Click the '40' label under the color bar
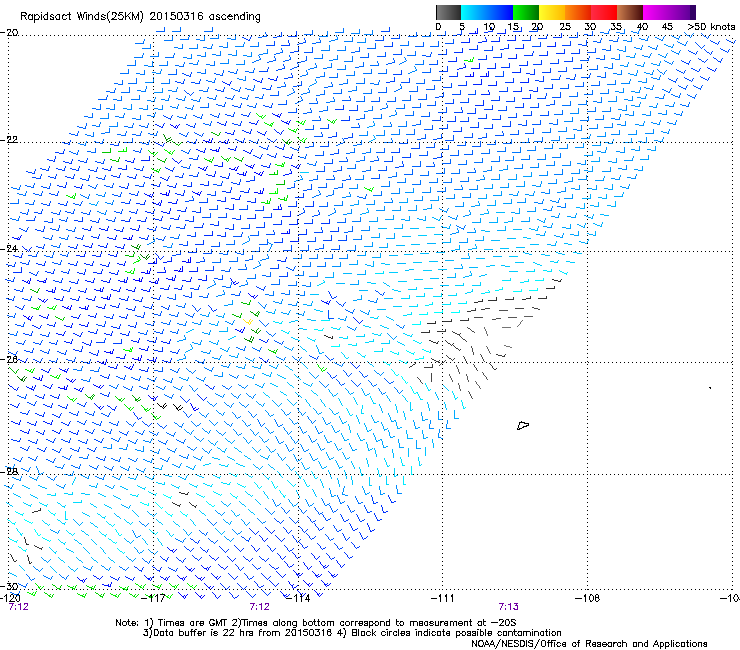The image size is (740, 650). click(642, 27)
